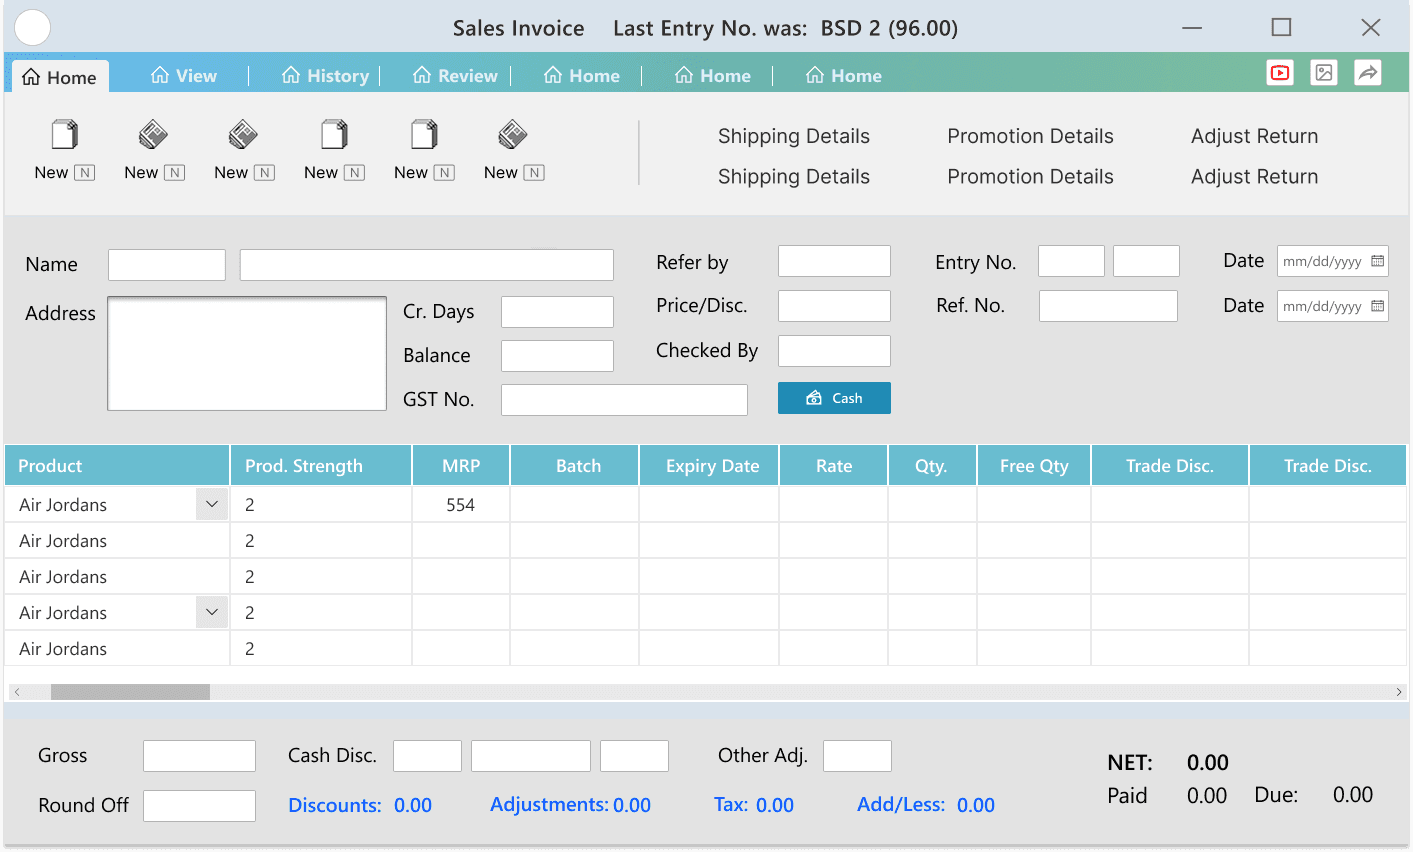Open the calendar picker in the second Date field
1413x852 pixels.
click(x=1377, y=306)
